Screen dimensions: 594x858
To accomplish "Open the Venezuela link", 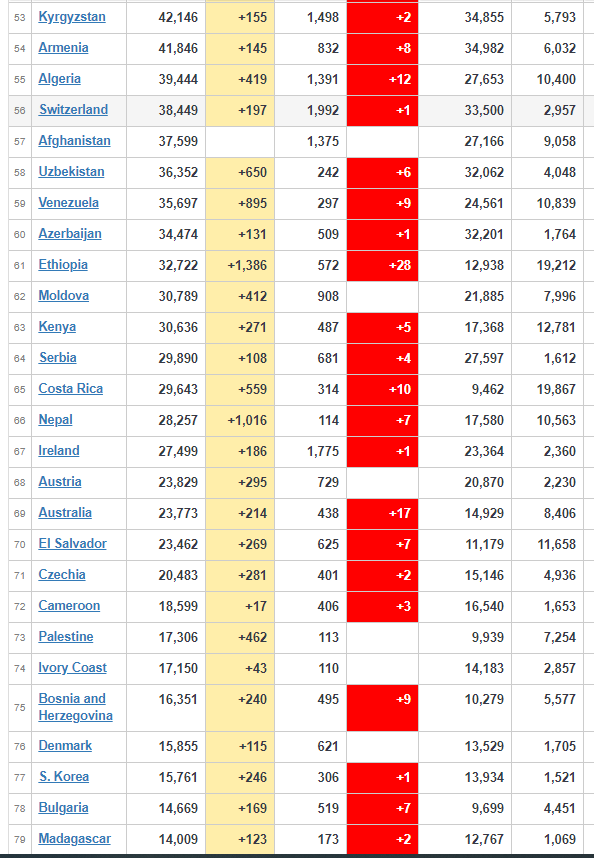I will pyautogui.click(x=68, y=202).
